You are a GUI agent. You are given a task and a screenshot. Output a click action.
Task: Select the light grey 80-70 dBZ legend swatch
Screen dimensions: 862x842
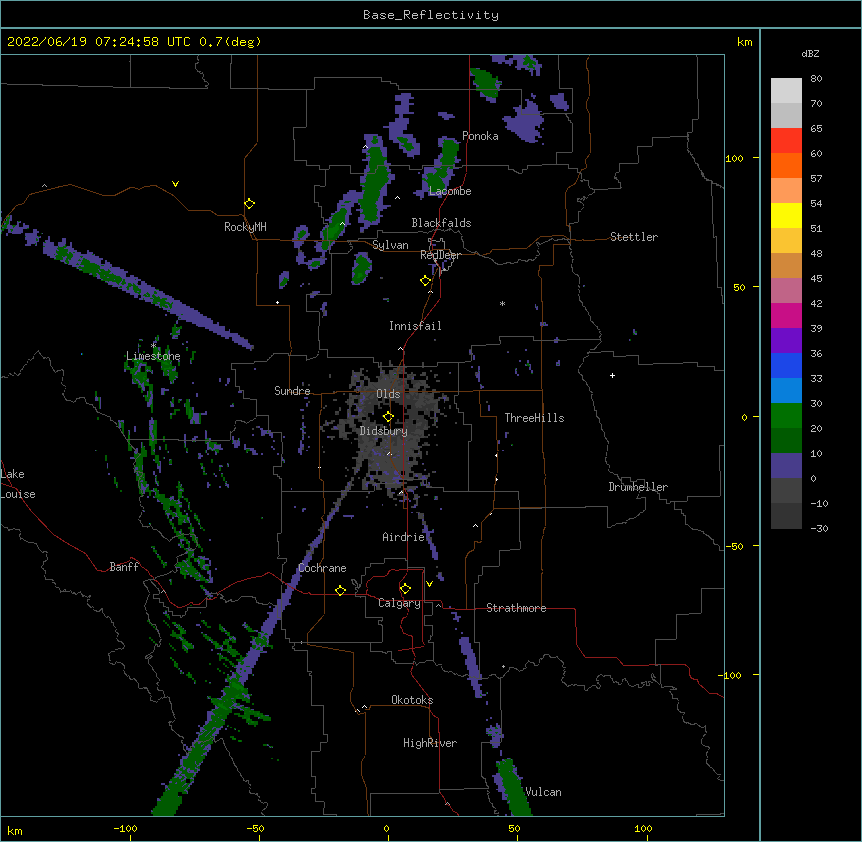(786, 91)
